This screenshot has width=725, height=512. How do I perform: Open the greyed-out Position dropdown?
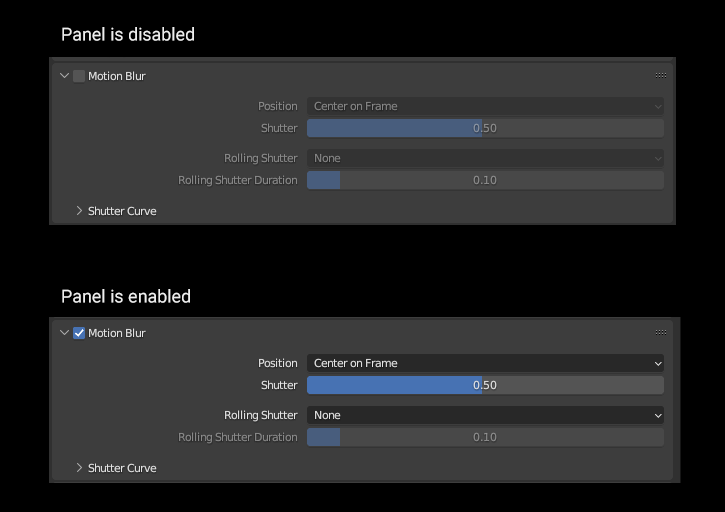coord(485,106)
